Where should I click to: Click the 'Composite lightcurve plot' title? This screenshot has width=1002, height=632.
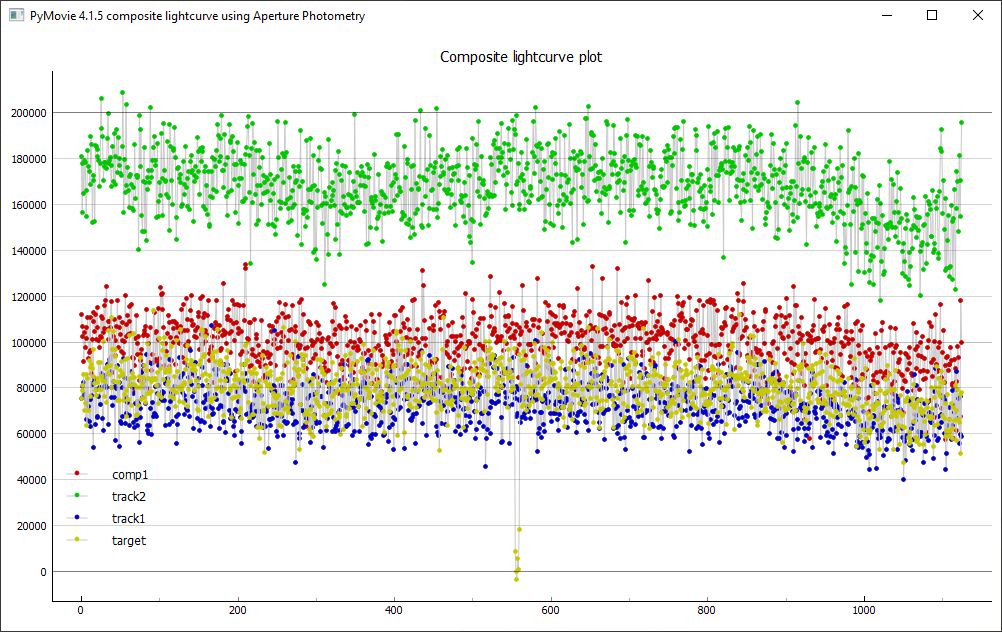[x=521, y=57]
